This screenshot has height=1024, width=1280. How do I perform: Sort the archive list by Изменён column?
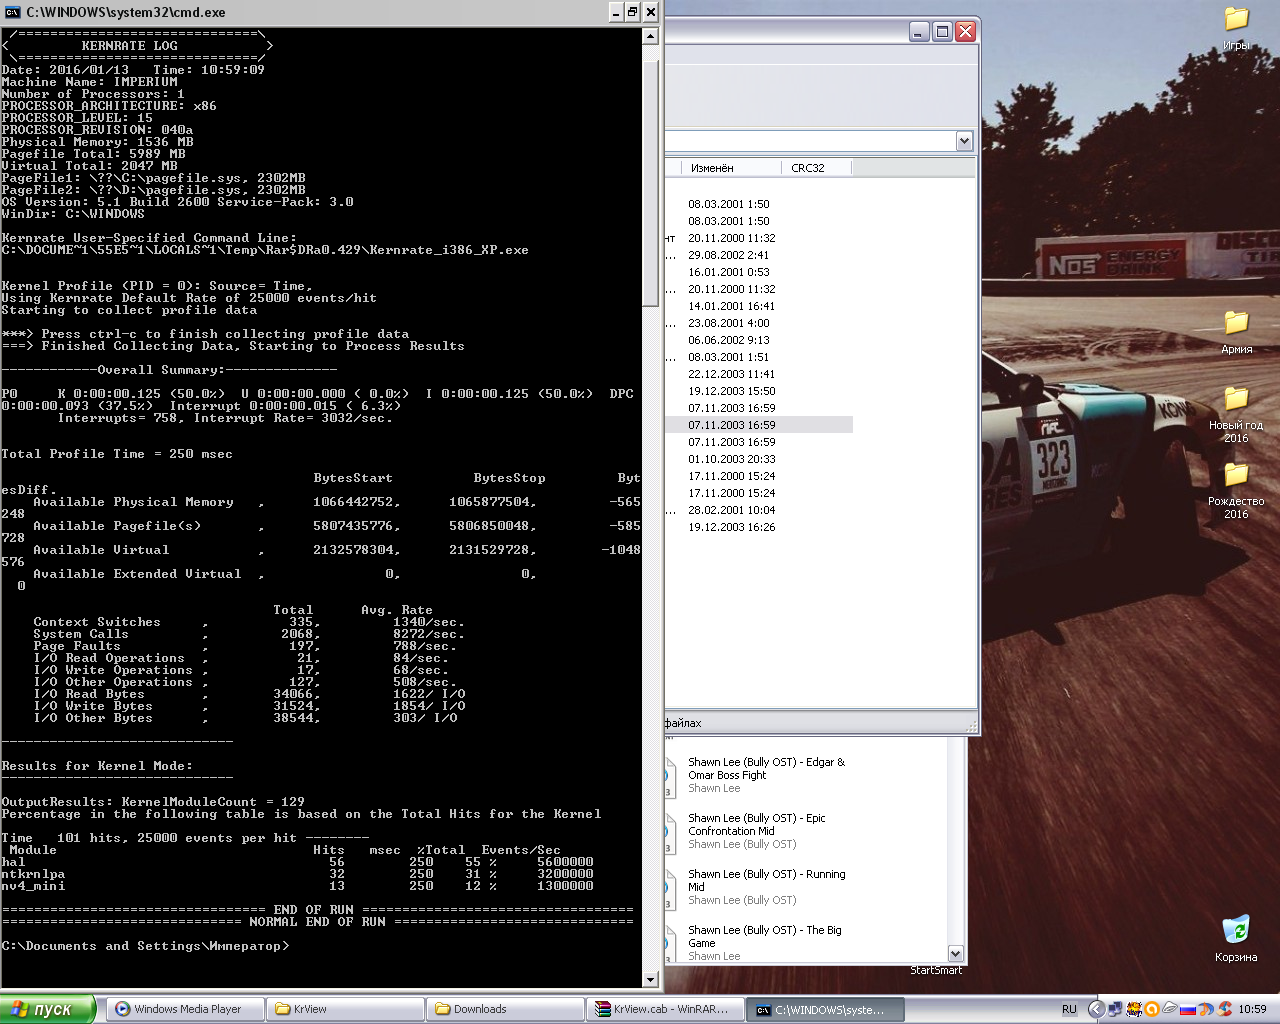pyautogui.click(x=712, y=168)
